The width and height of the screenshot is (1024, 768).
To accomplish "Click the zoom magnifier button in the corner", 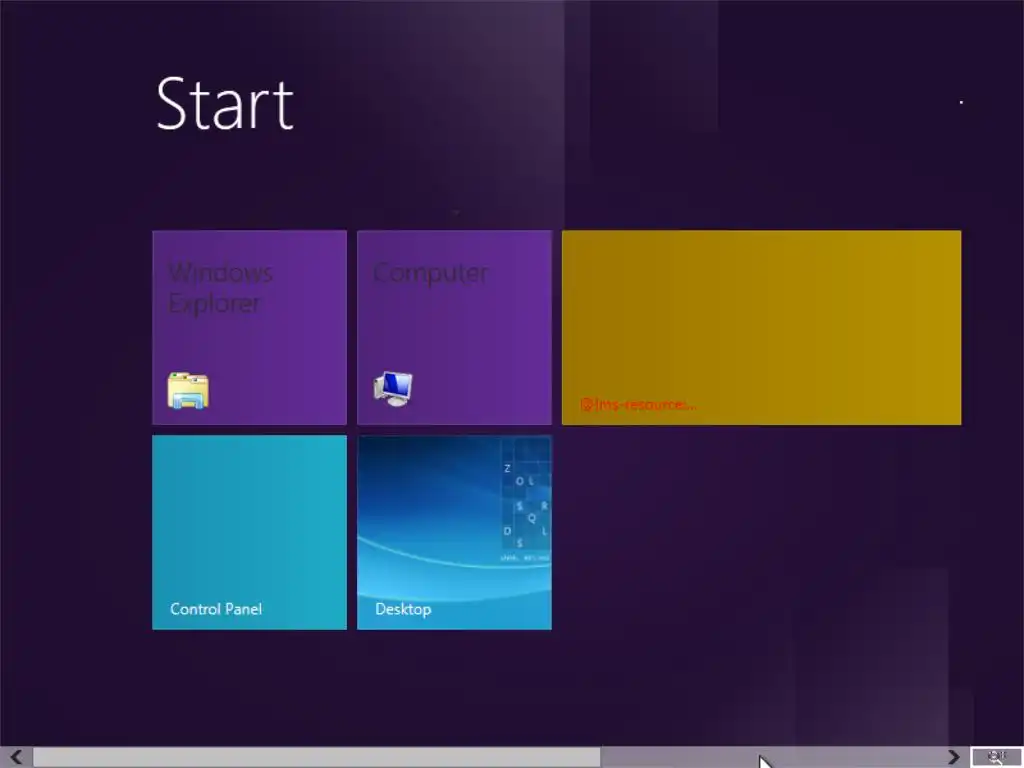I will click(x=997, y=757).
